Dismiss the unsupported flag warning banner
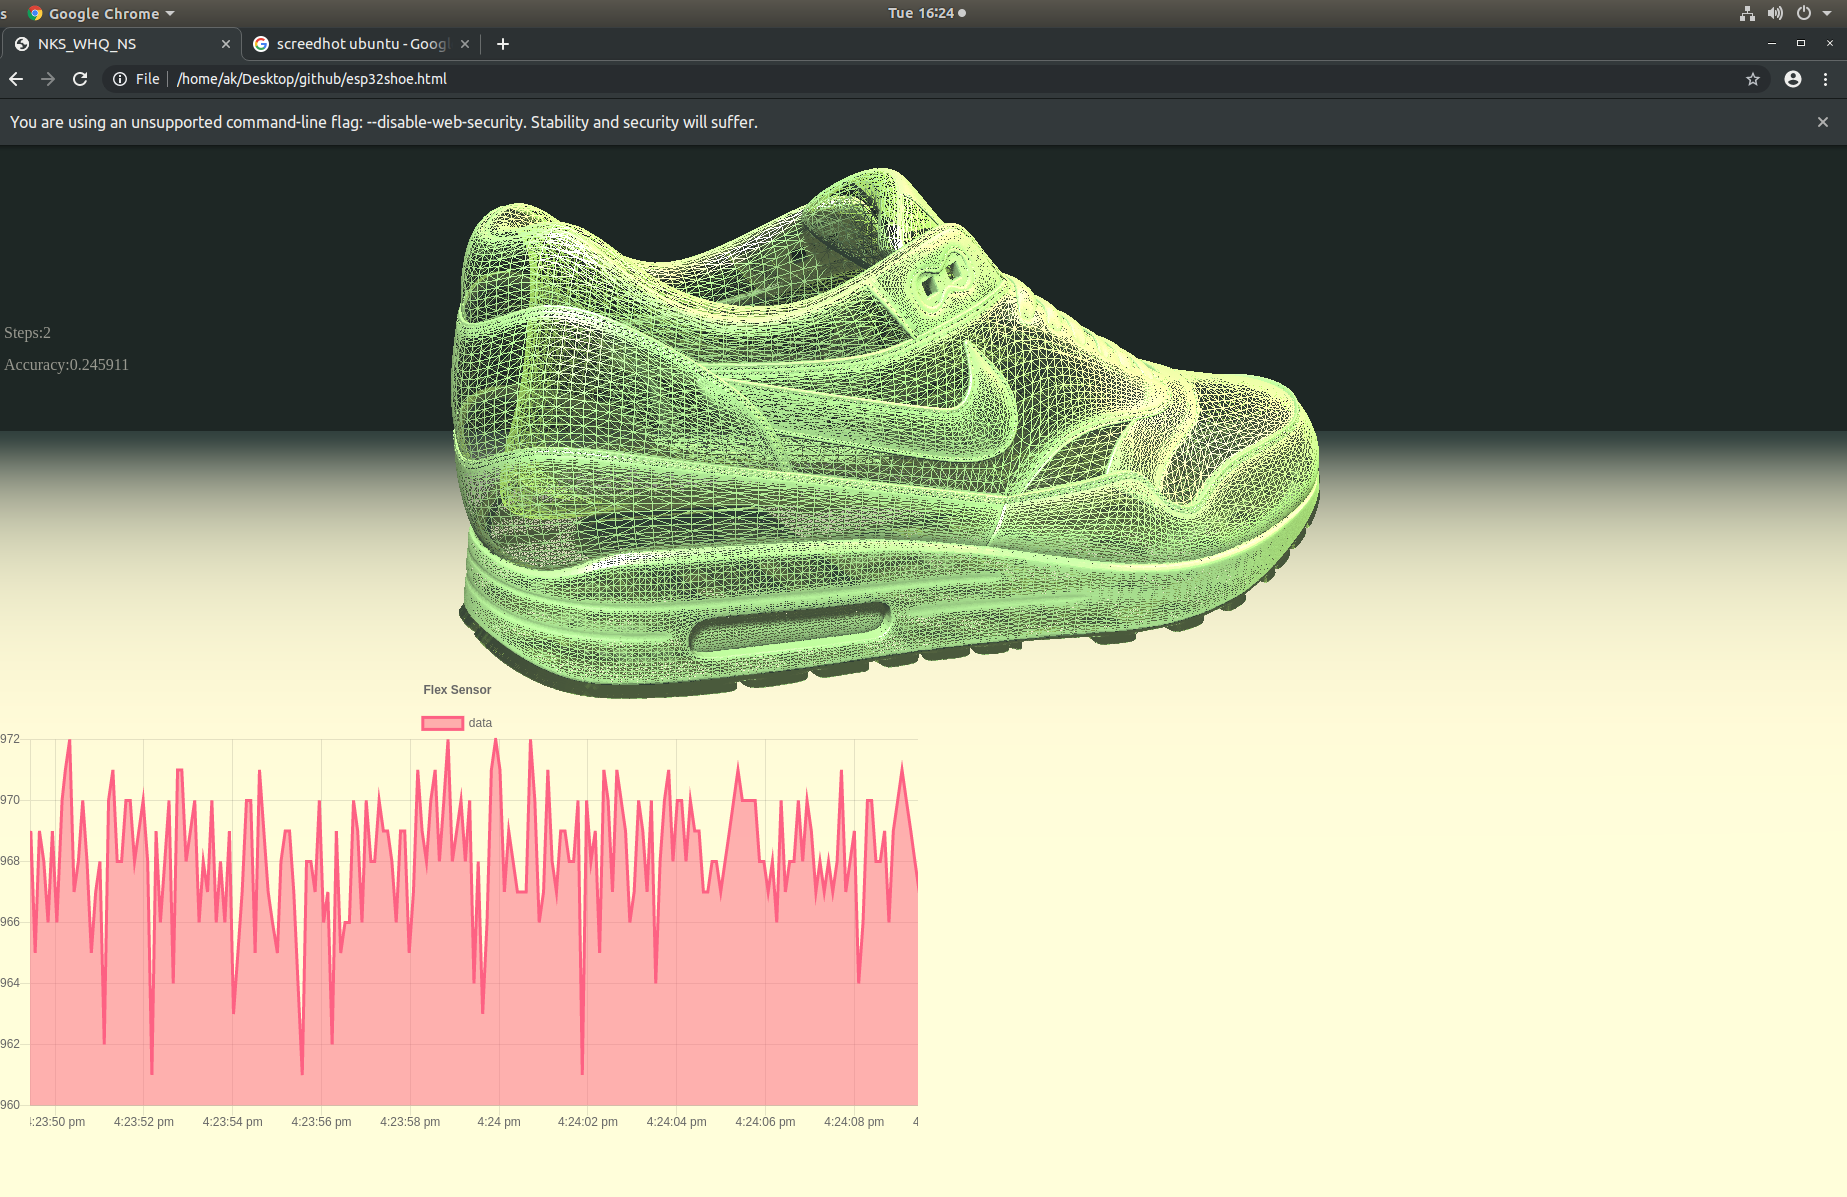The height and width of the screenshot is (1197, 1847). point(1822,122)
